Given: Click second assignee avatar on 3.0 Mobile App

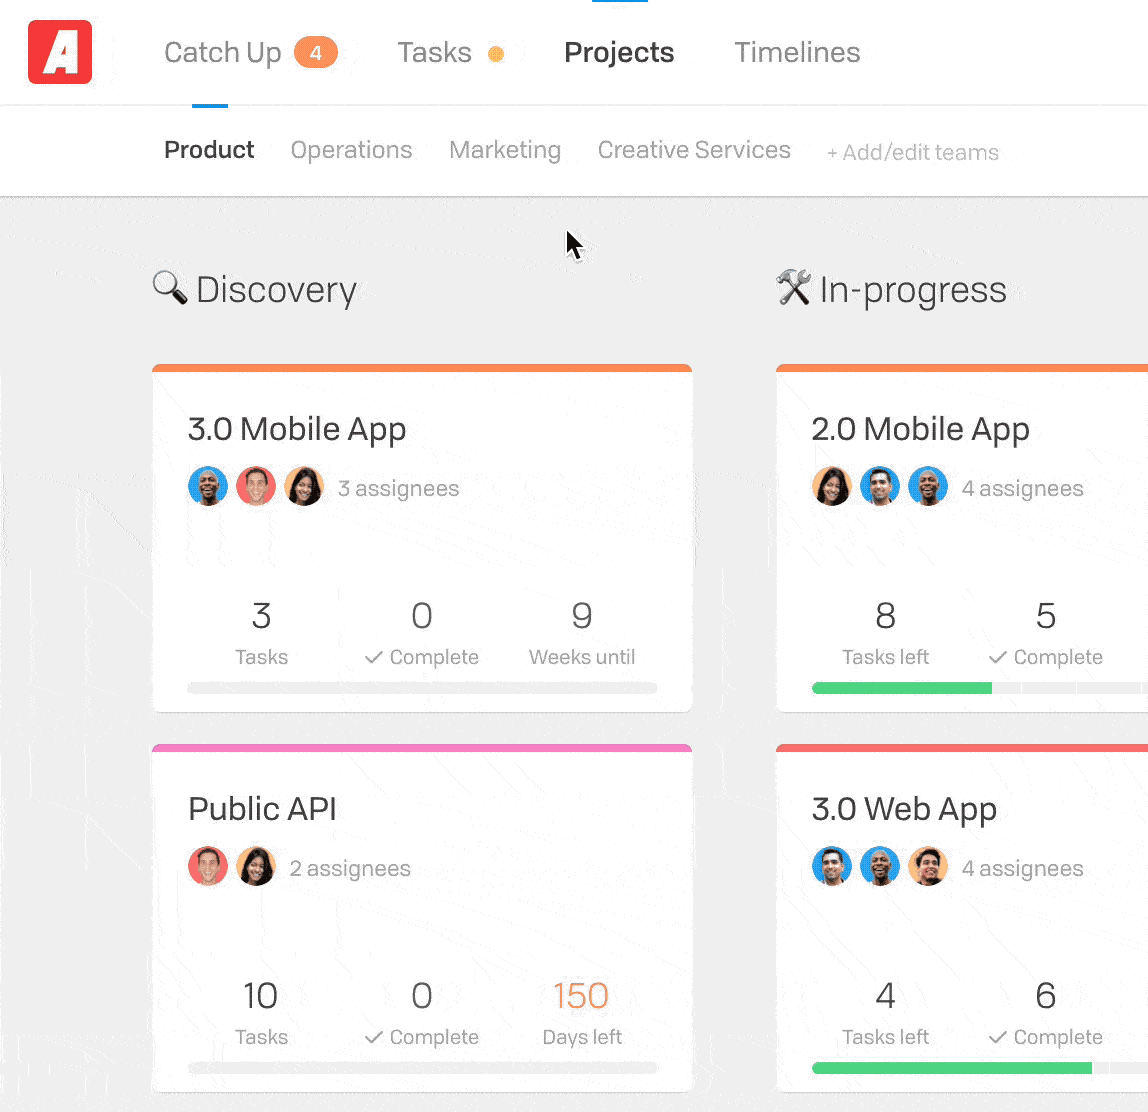Looking at the screenshot, I should point(256,486).
